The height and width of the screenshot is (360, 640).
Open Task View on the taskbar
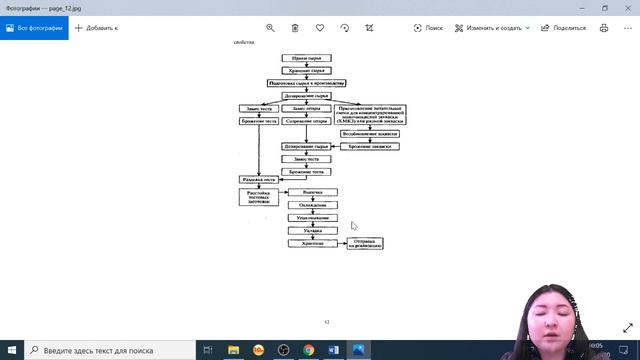click(x=208, y=350)
